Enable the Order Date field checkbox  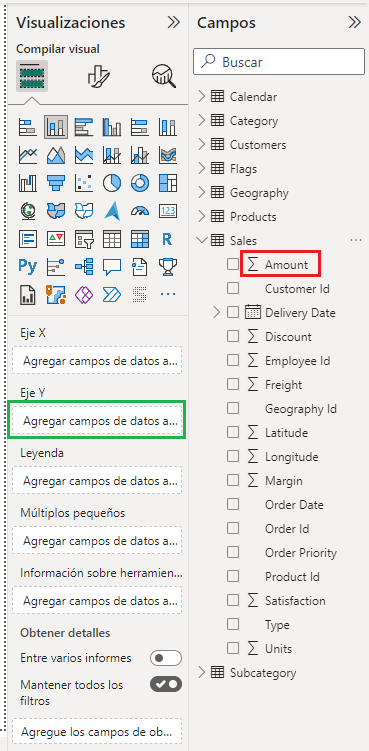[233, 504]
